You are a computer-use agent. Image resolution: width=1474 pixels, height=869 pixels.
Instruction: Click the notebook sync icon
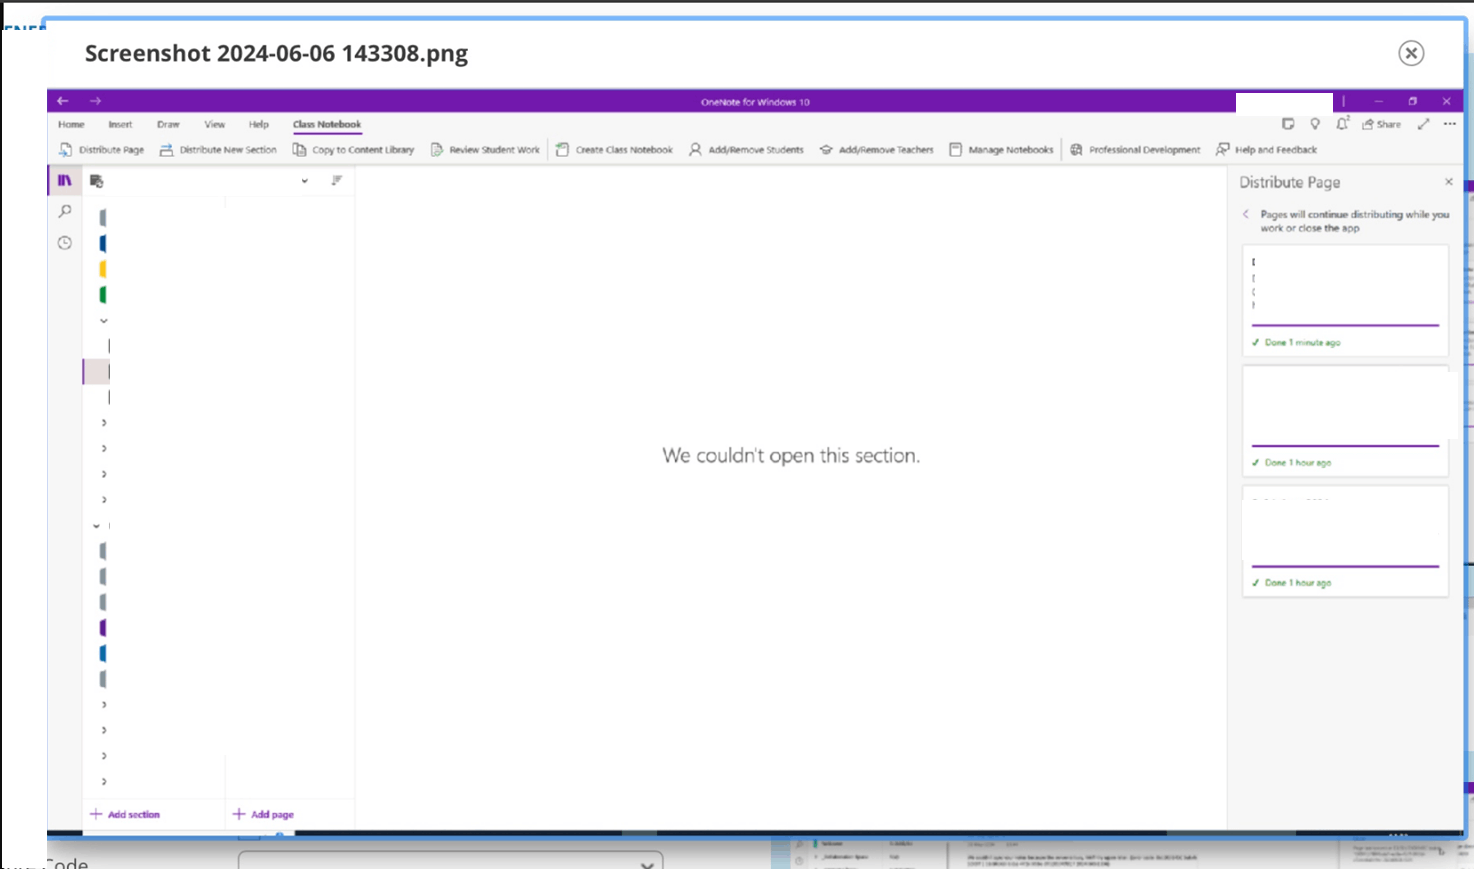coord(96,181)
